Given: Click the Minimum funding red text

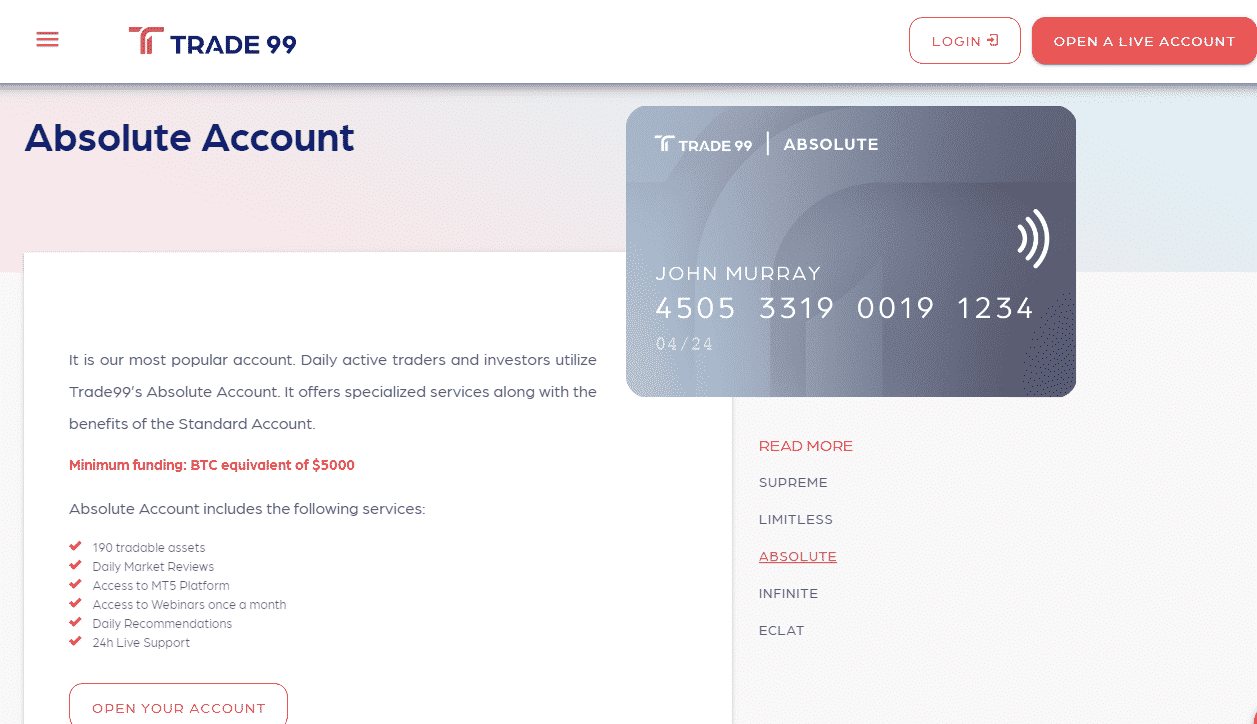Looking at the screenshot, I should point(212,465).
